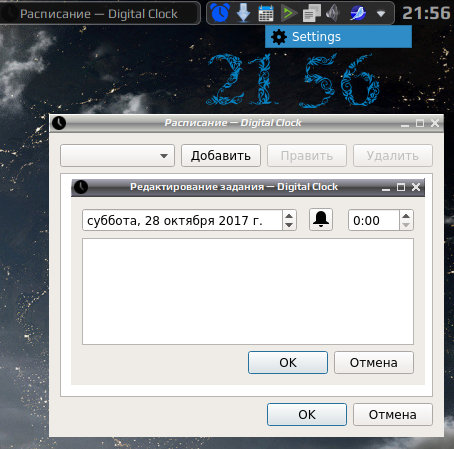The width and height of the screenshot is (454, 449).
Task: Open the download arrow tray icon
Action: (243, 13)
